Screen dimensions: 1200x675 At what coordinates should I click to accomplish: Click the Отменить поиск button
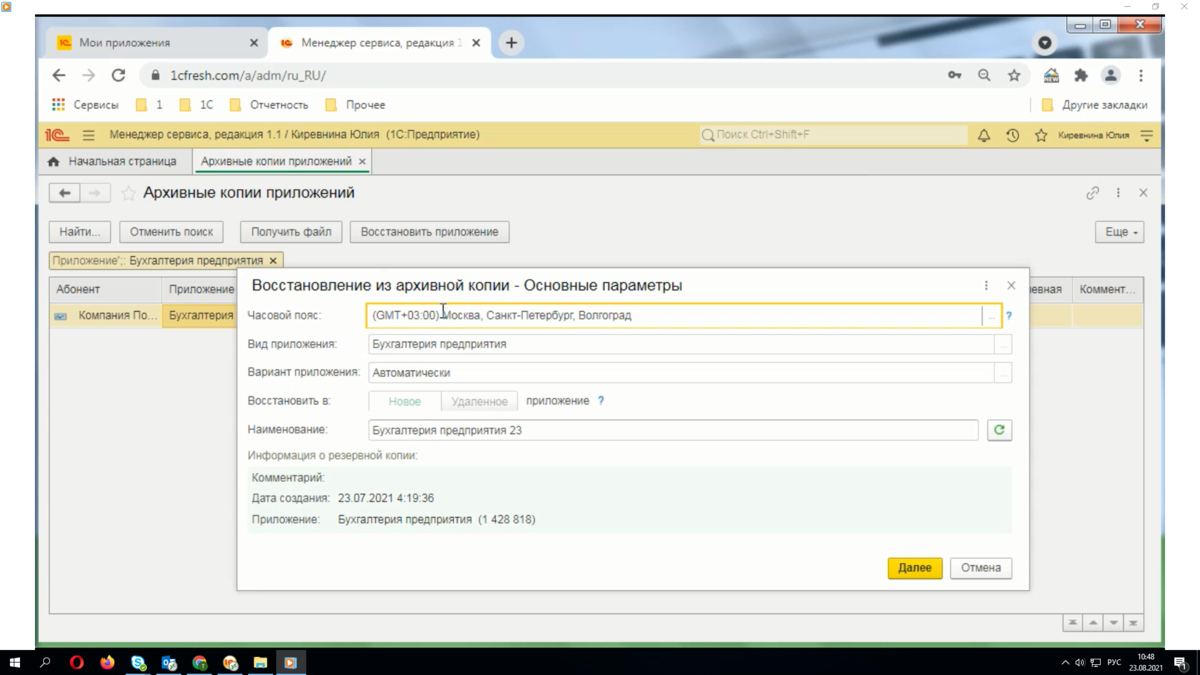coord(171,232)
